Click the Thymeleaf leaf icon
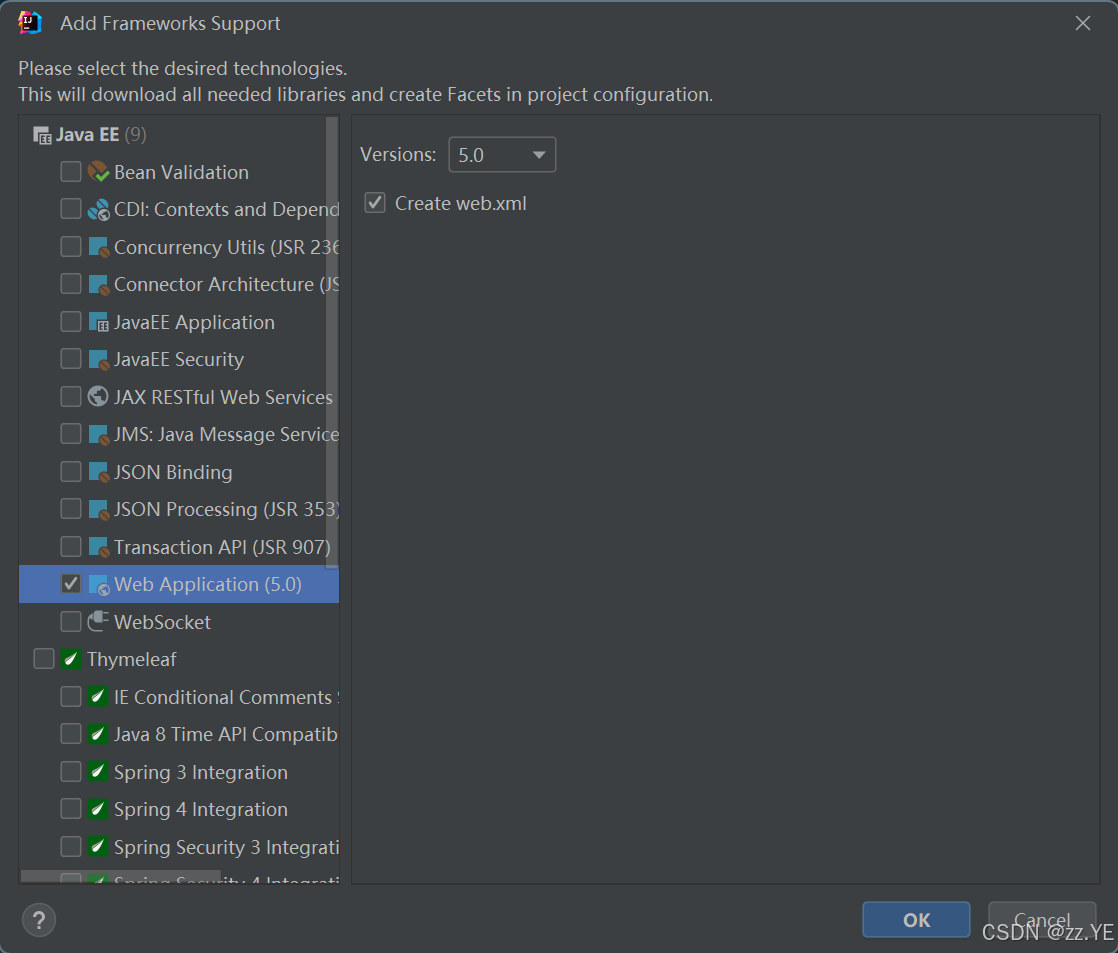Image resolution: width=1118 pixels, height=953 pixels. click(71, 659)
